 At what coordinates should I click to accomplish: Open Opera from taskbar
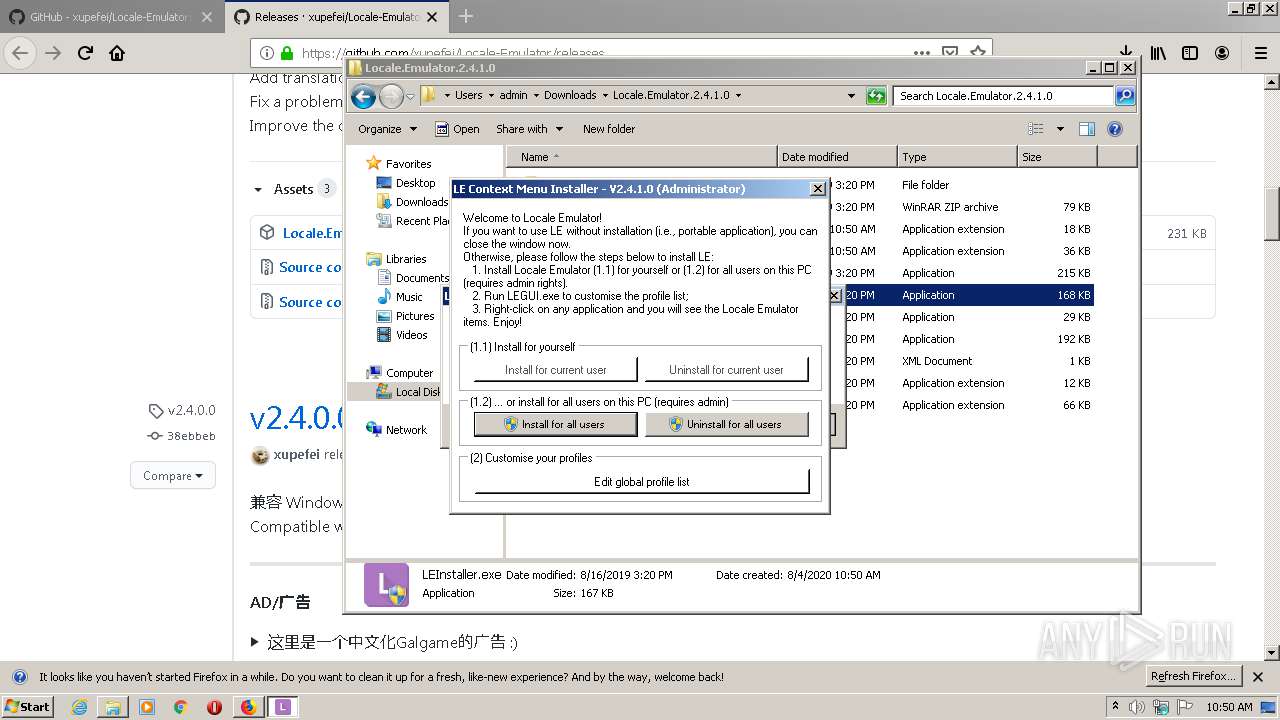(214, 707)
